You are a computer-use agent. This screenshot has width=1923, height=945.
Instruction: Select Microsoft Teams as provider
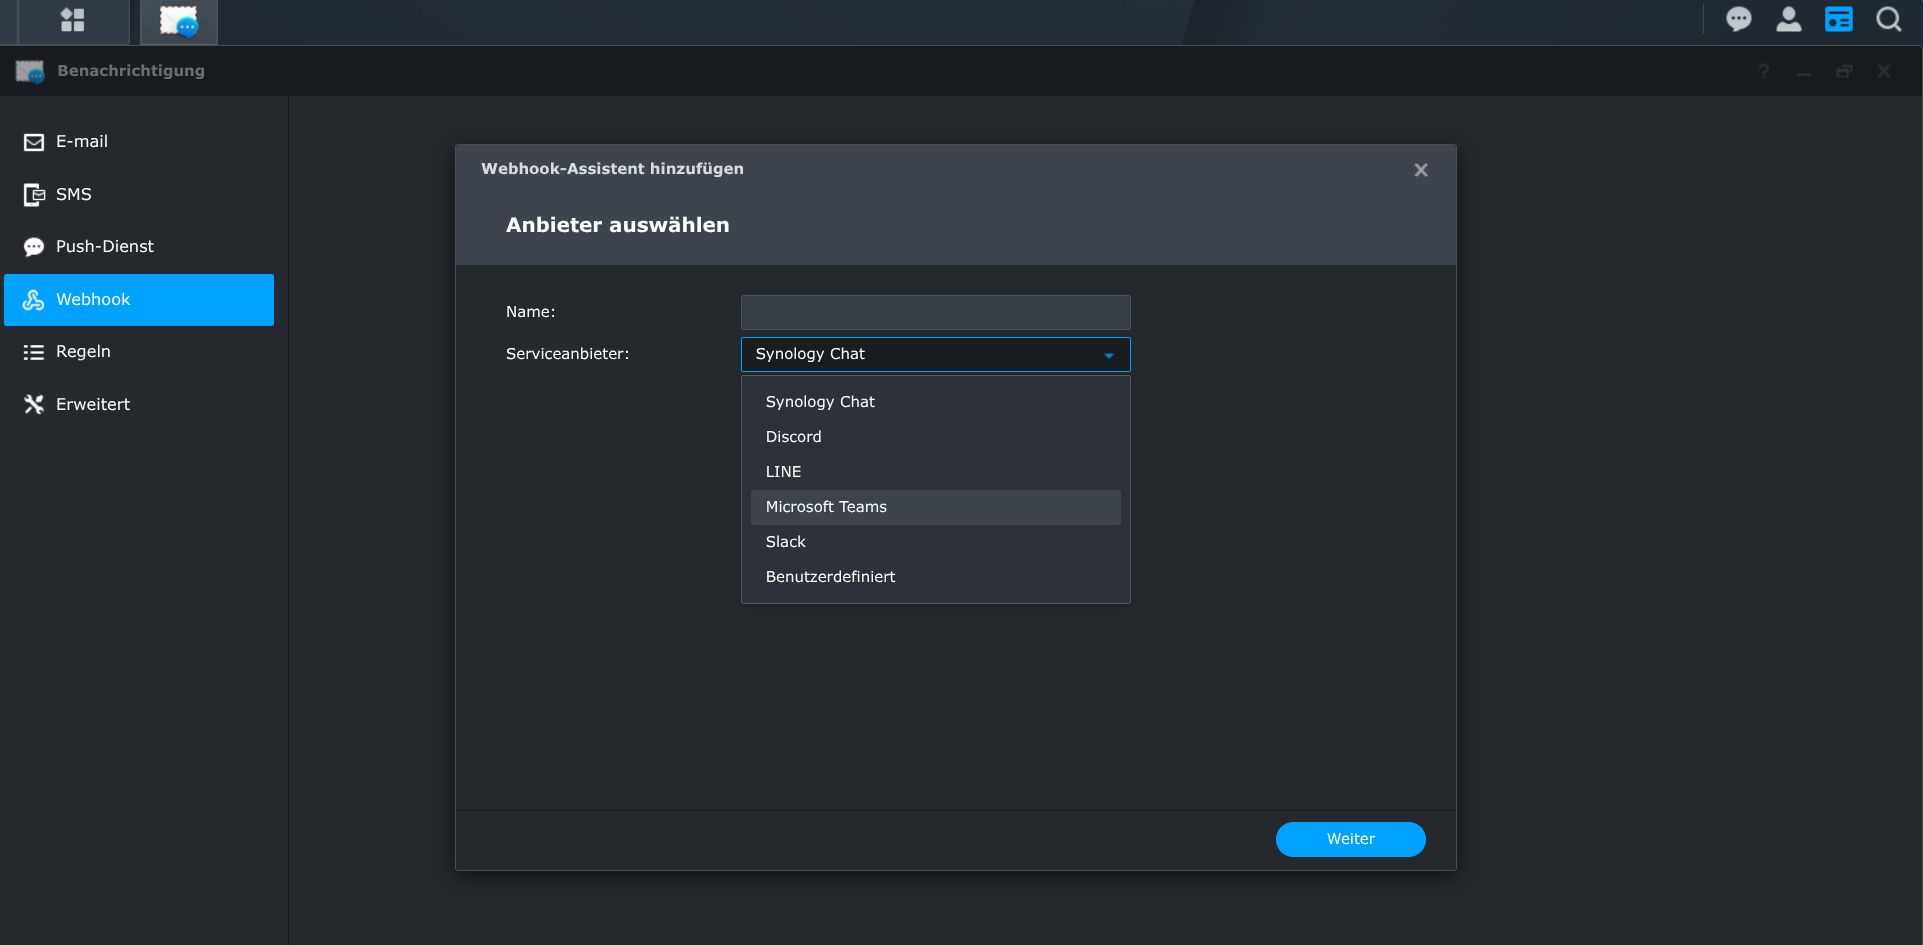(826, 507)
